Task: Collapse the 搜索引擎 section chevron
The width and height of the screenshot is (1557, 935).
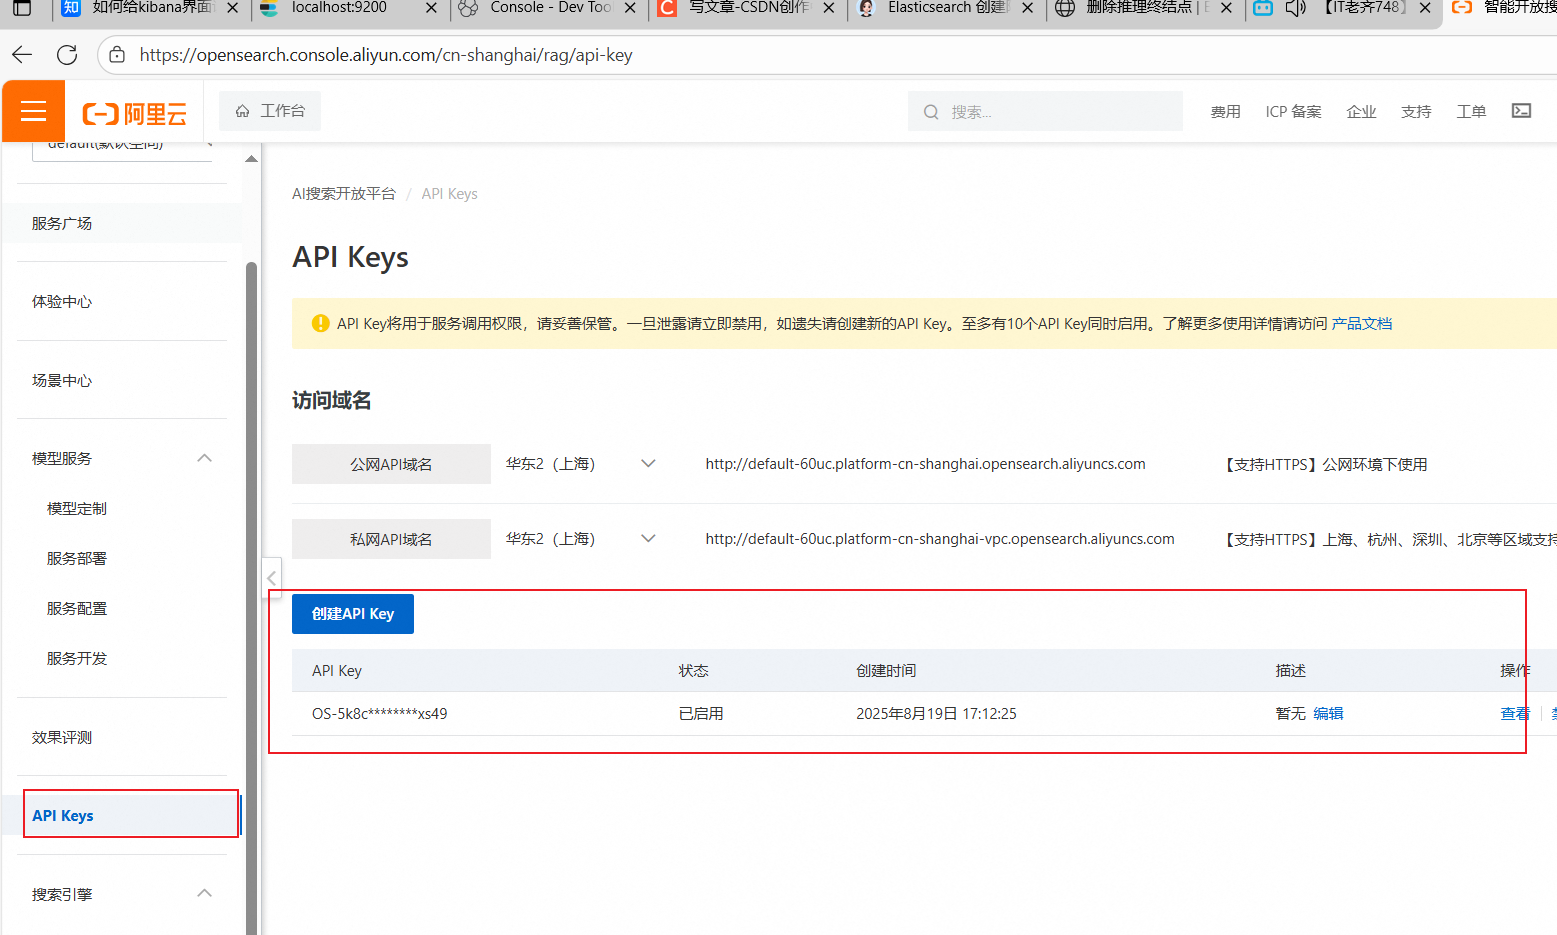Action: 205,893
